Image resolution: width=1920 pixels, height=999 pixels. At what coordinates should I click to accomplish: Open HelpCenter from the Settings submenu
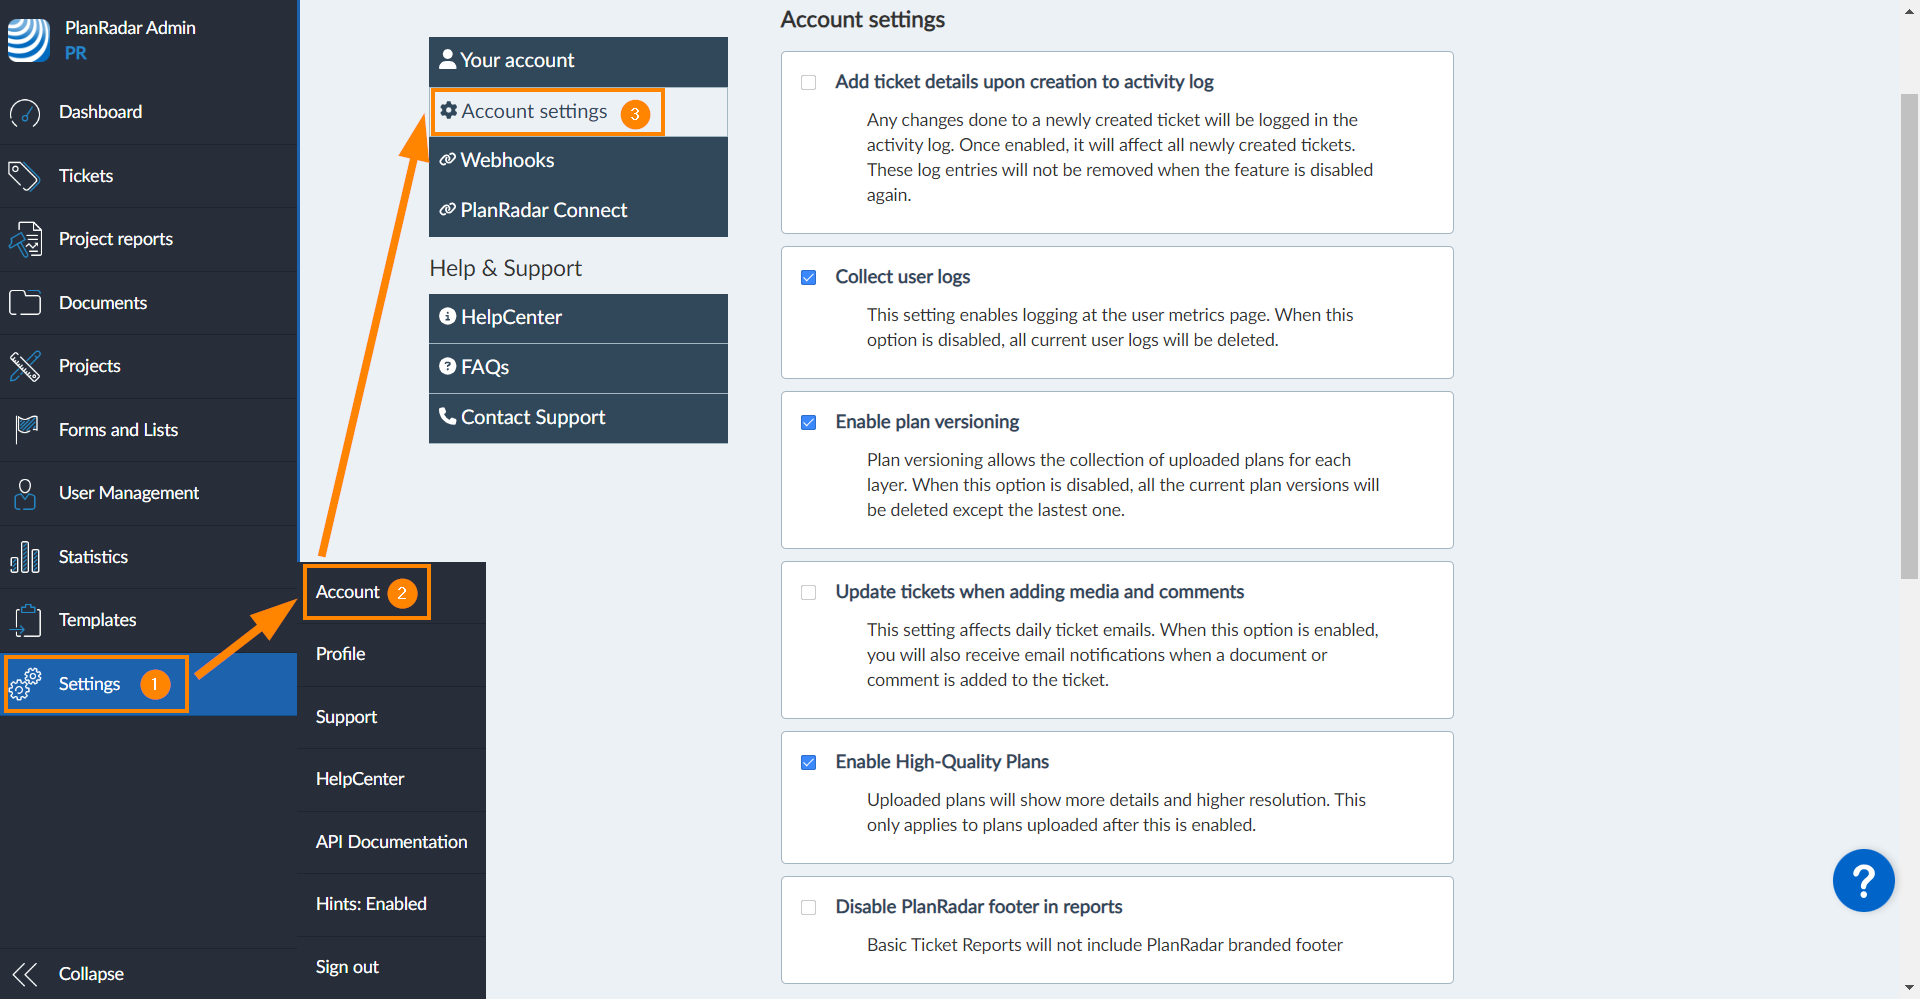[392, 779]
